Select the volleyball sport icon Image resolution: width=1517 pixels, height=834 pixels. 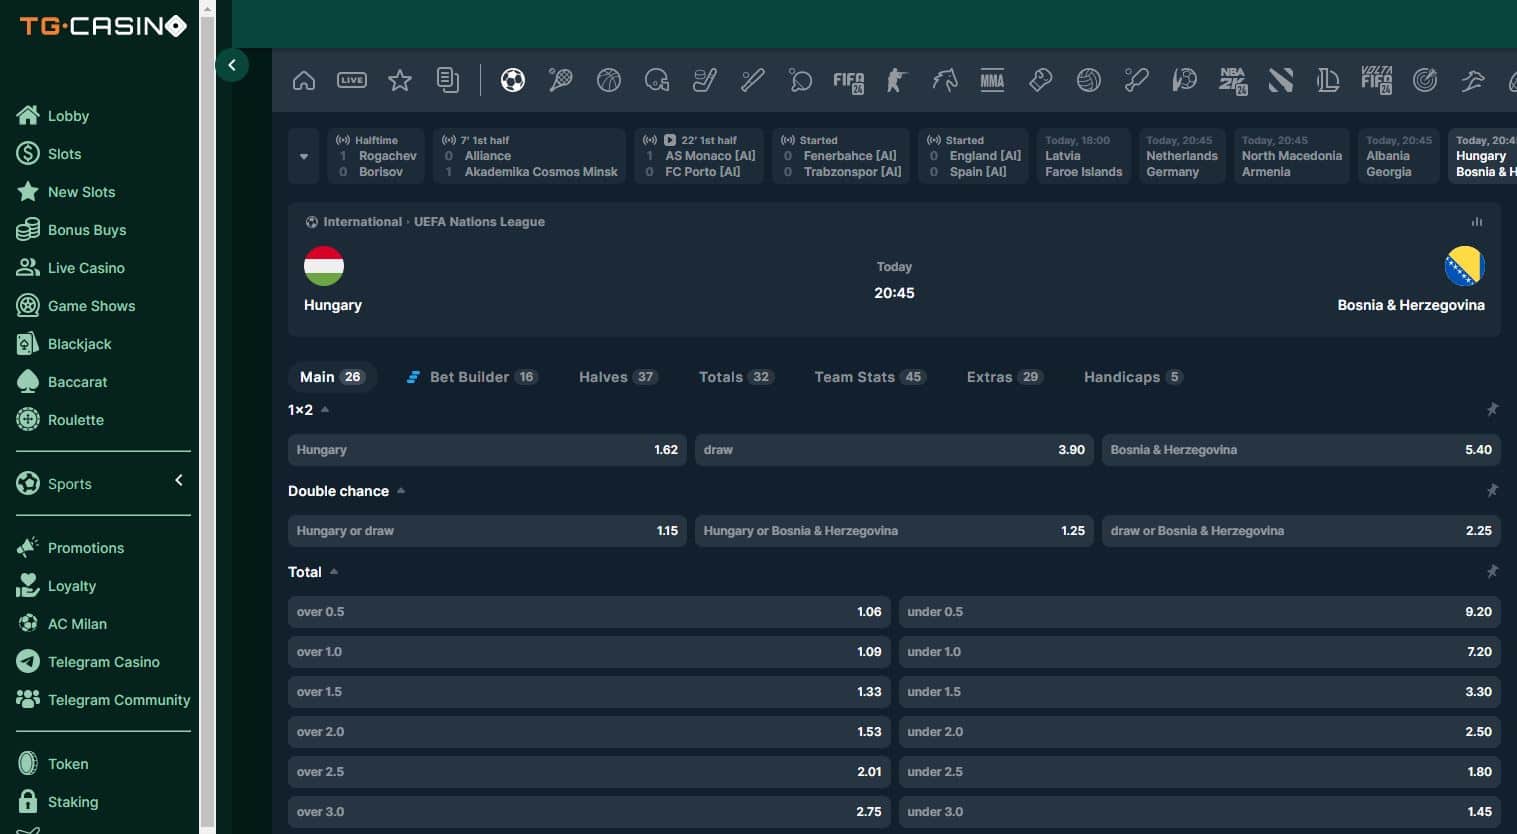pos(1089,80)
